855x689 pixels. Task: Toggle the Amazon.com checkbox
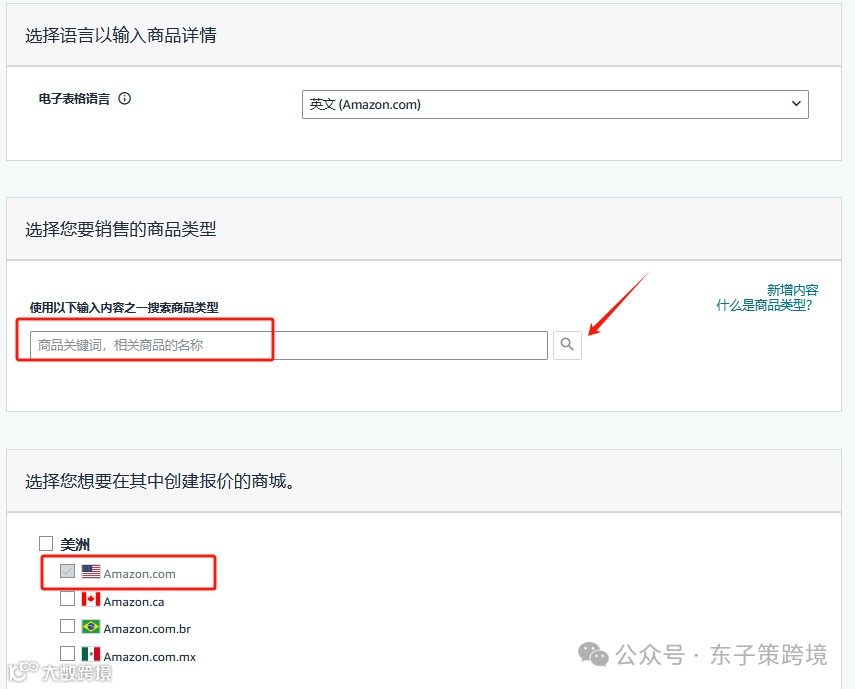tap(68, 571)
